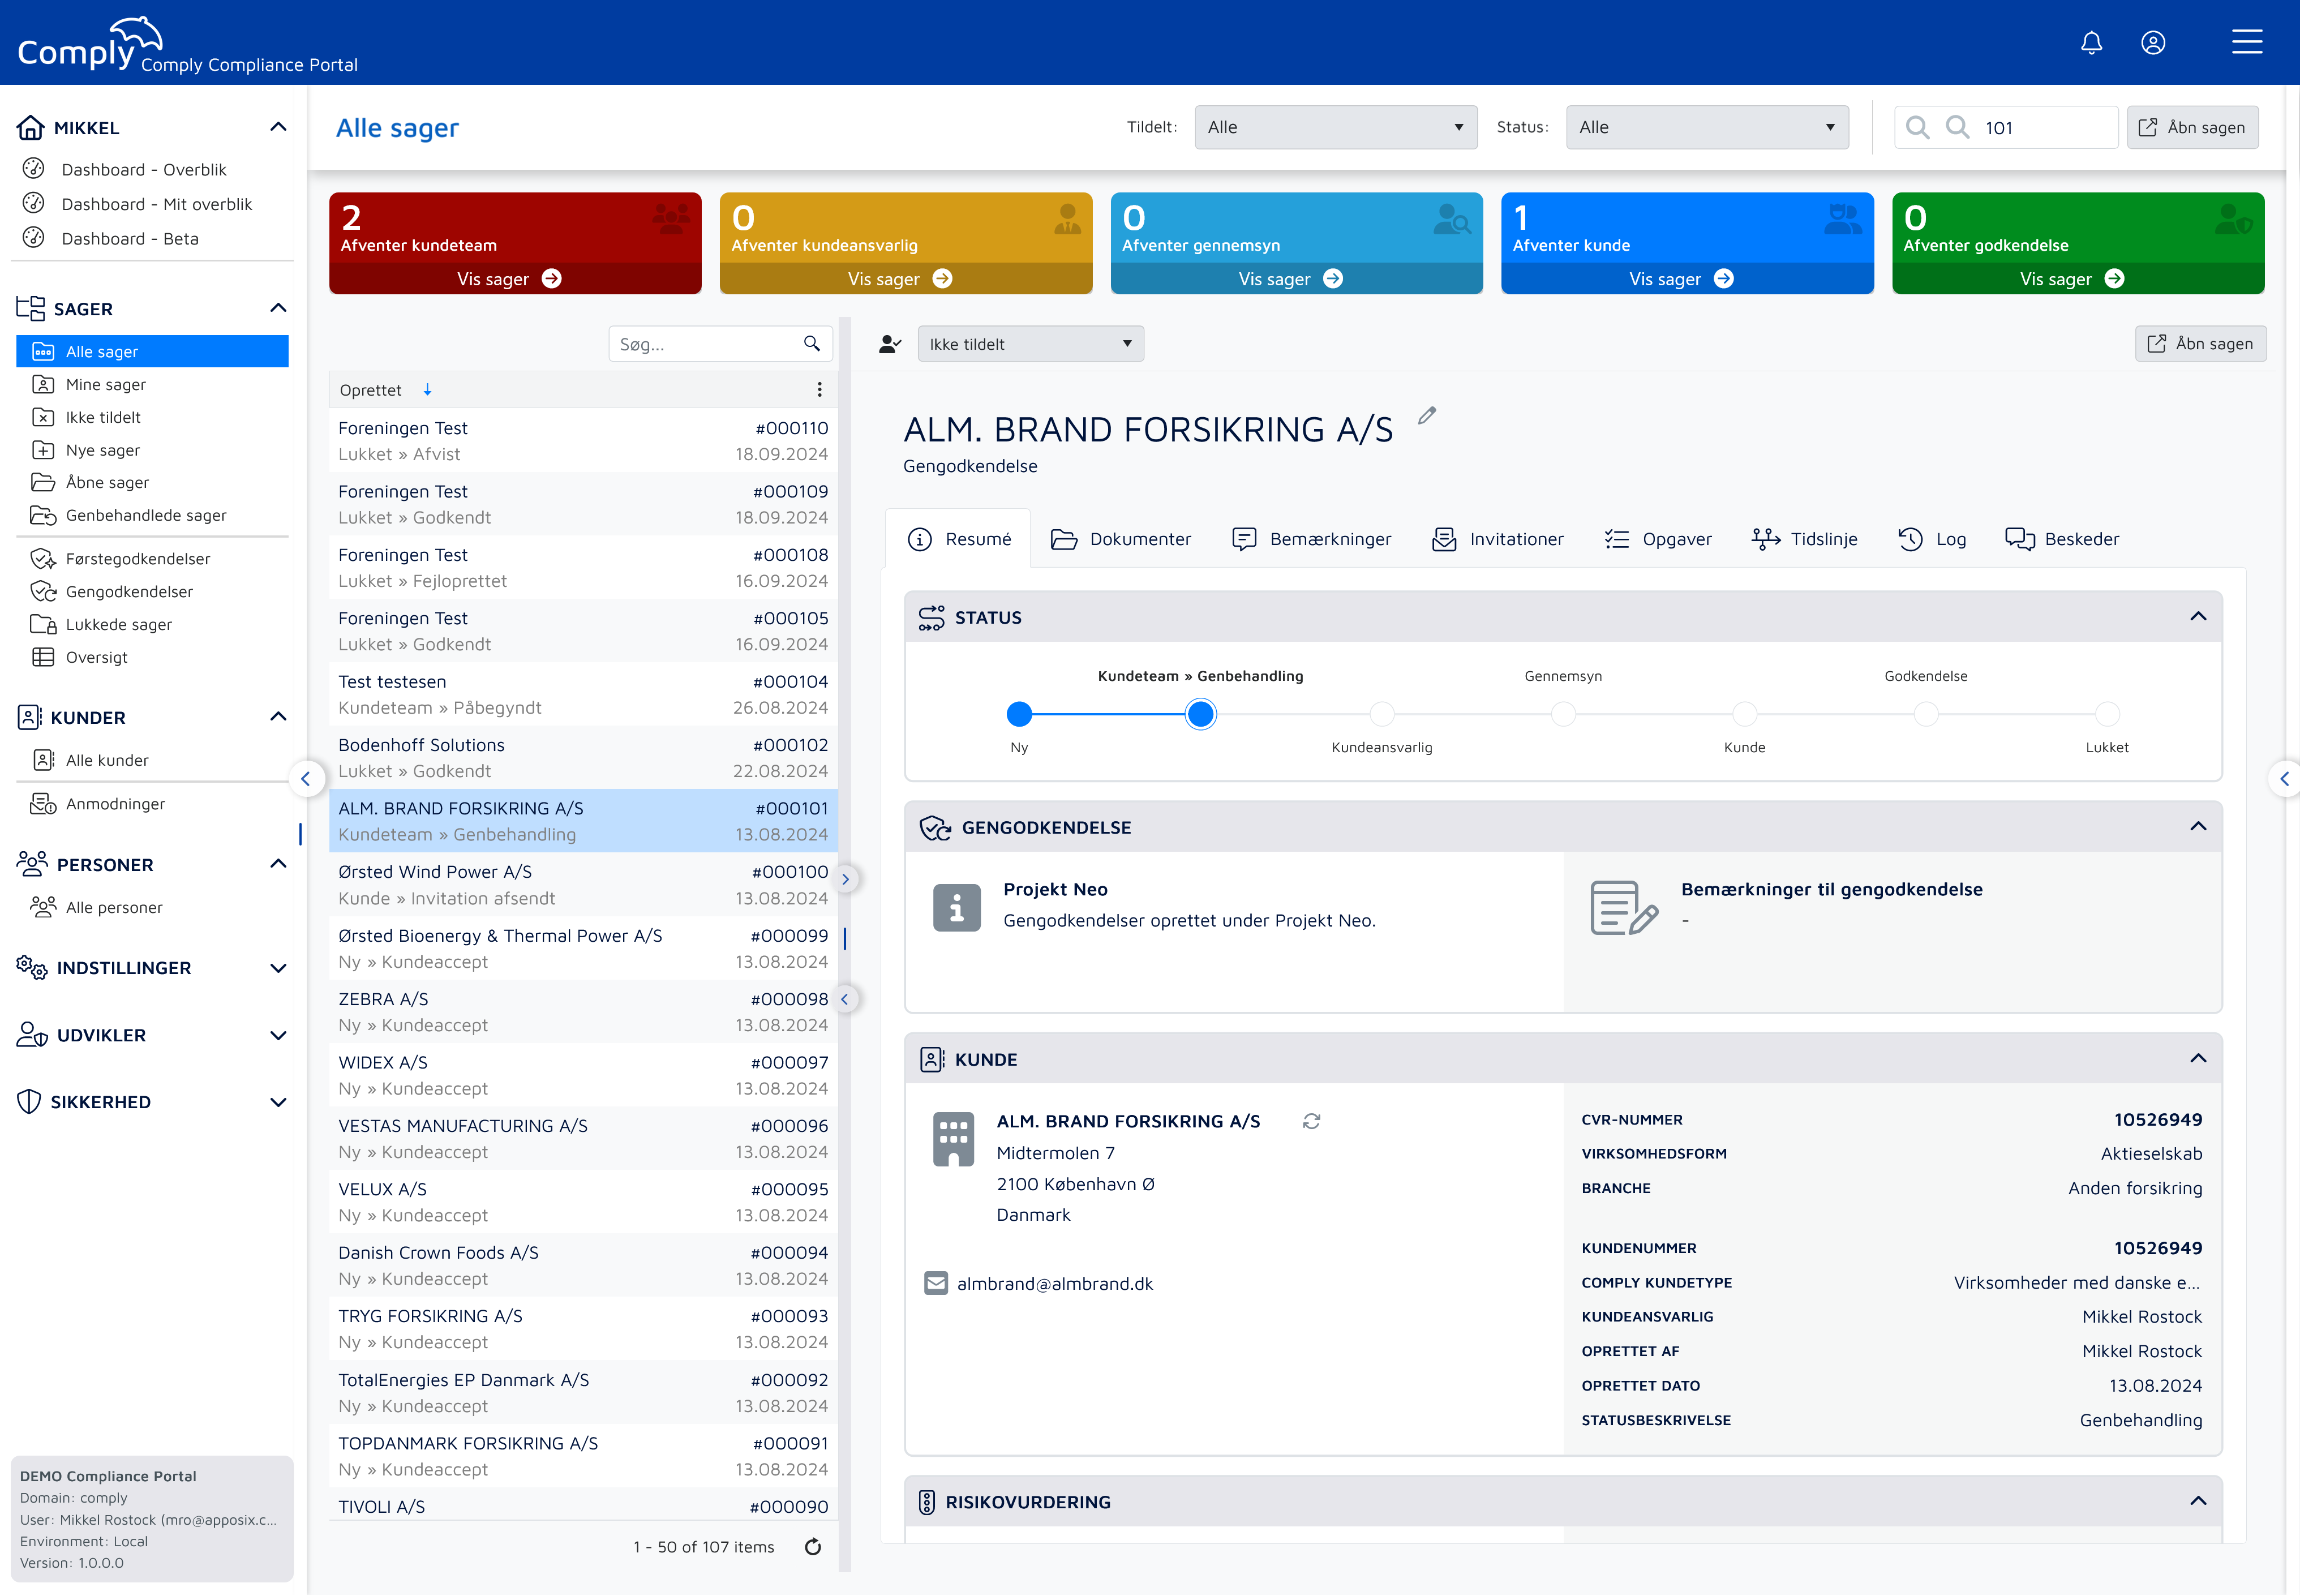
Task: Switch to the Beskeder tab
Action: [x=2062, y=539]
